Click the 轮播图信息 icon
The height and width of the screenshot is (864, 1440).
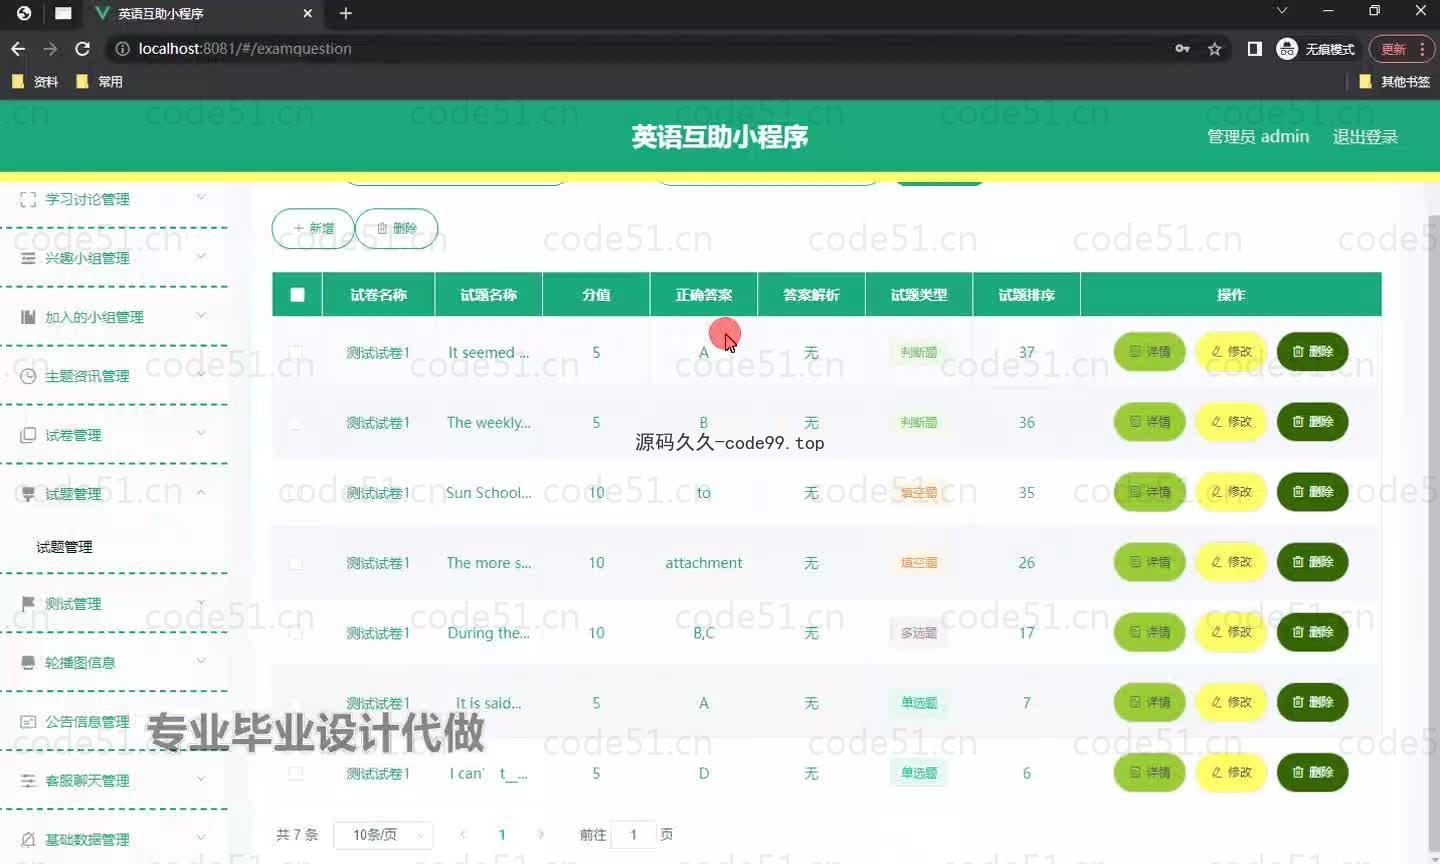(x=28, y=663)
